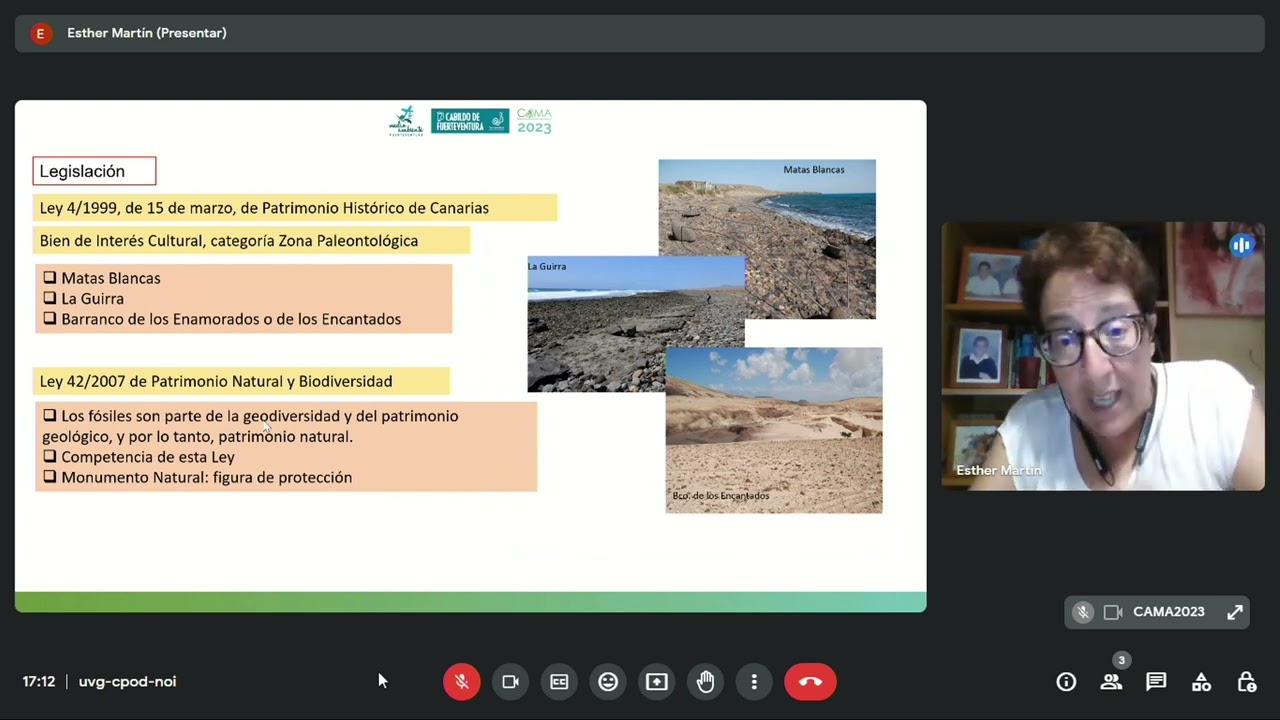Click the Matas Blancas beach photo
1280x720 pixels.
click(767, 239)
